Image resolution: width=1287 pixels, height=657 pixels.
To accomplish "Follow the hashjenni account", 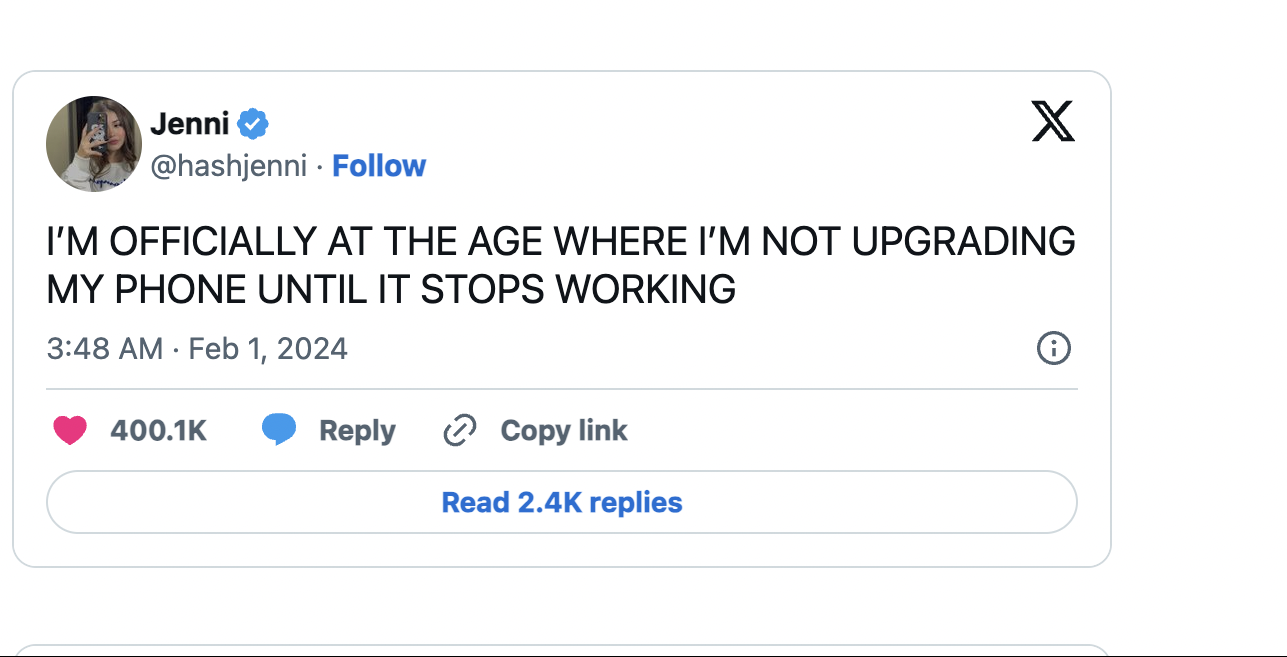I will point(379,166).
